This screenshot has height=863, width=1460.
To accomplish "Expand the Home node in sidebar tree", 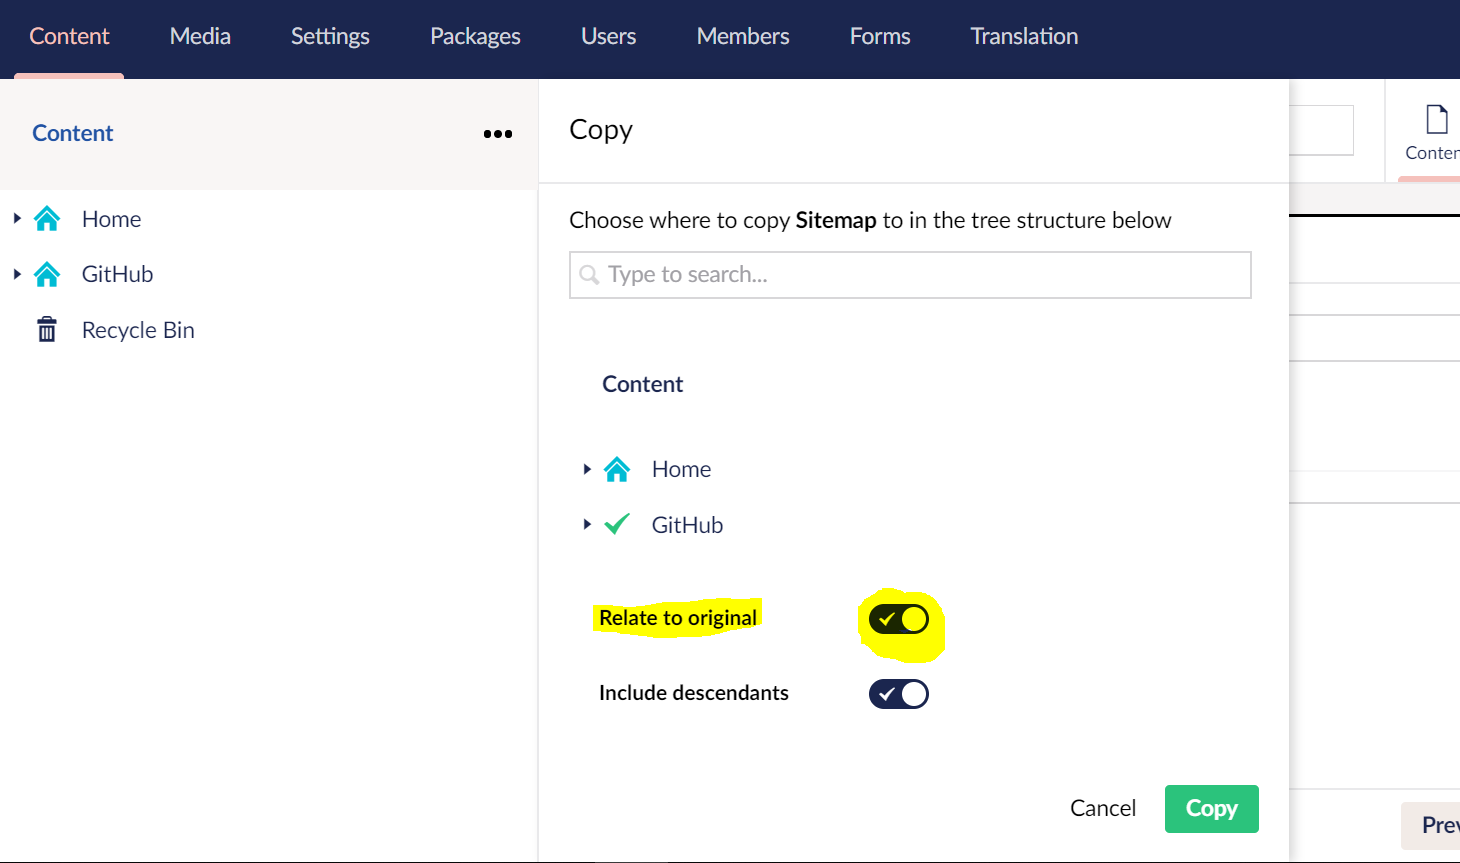I will (17, 218).
